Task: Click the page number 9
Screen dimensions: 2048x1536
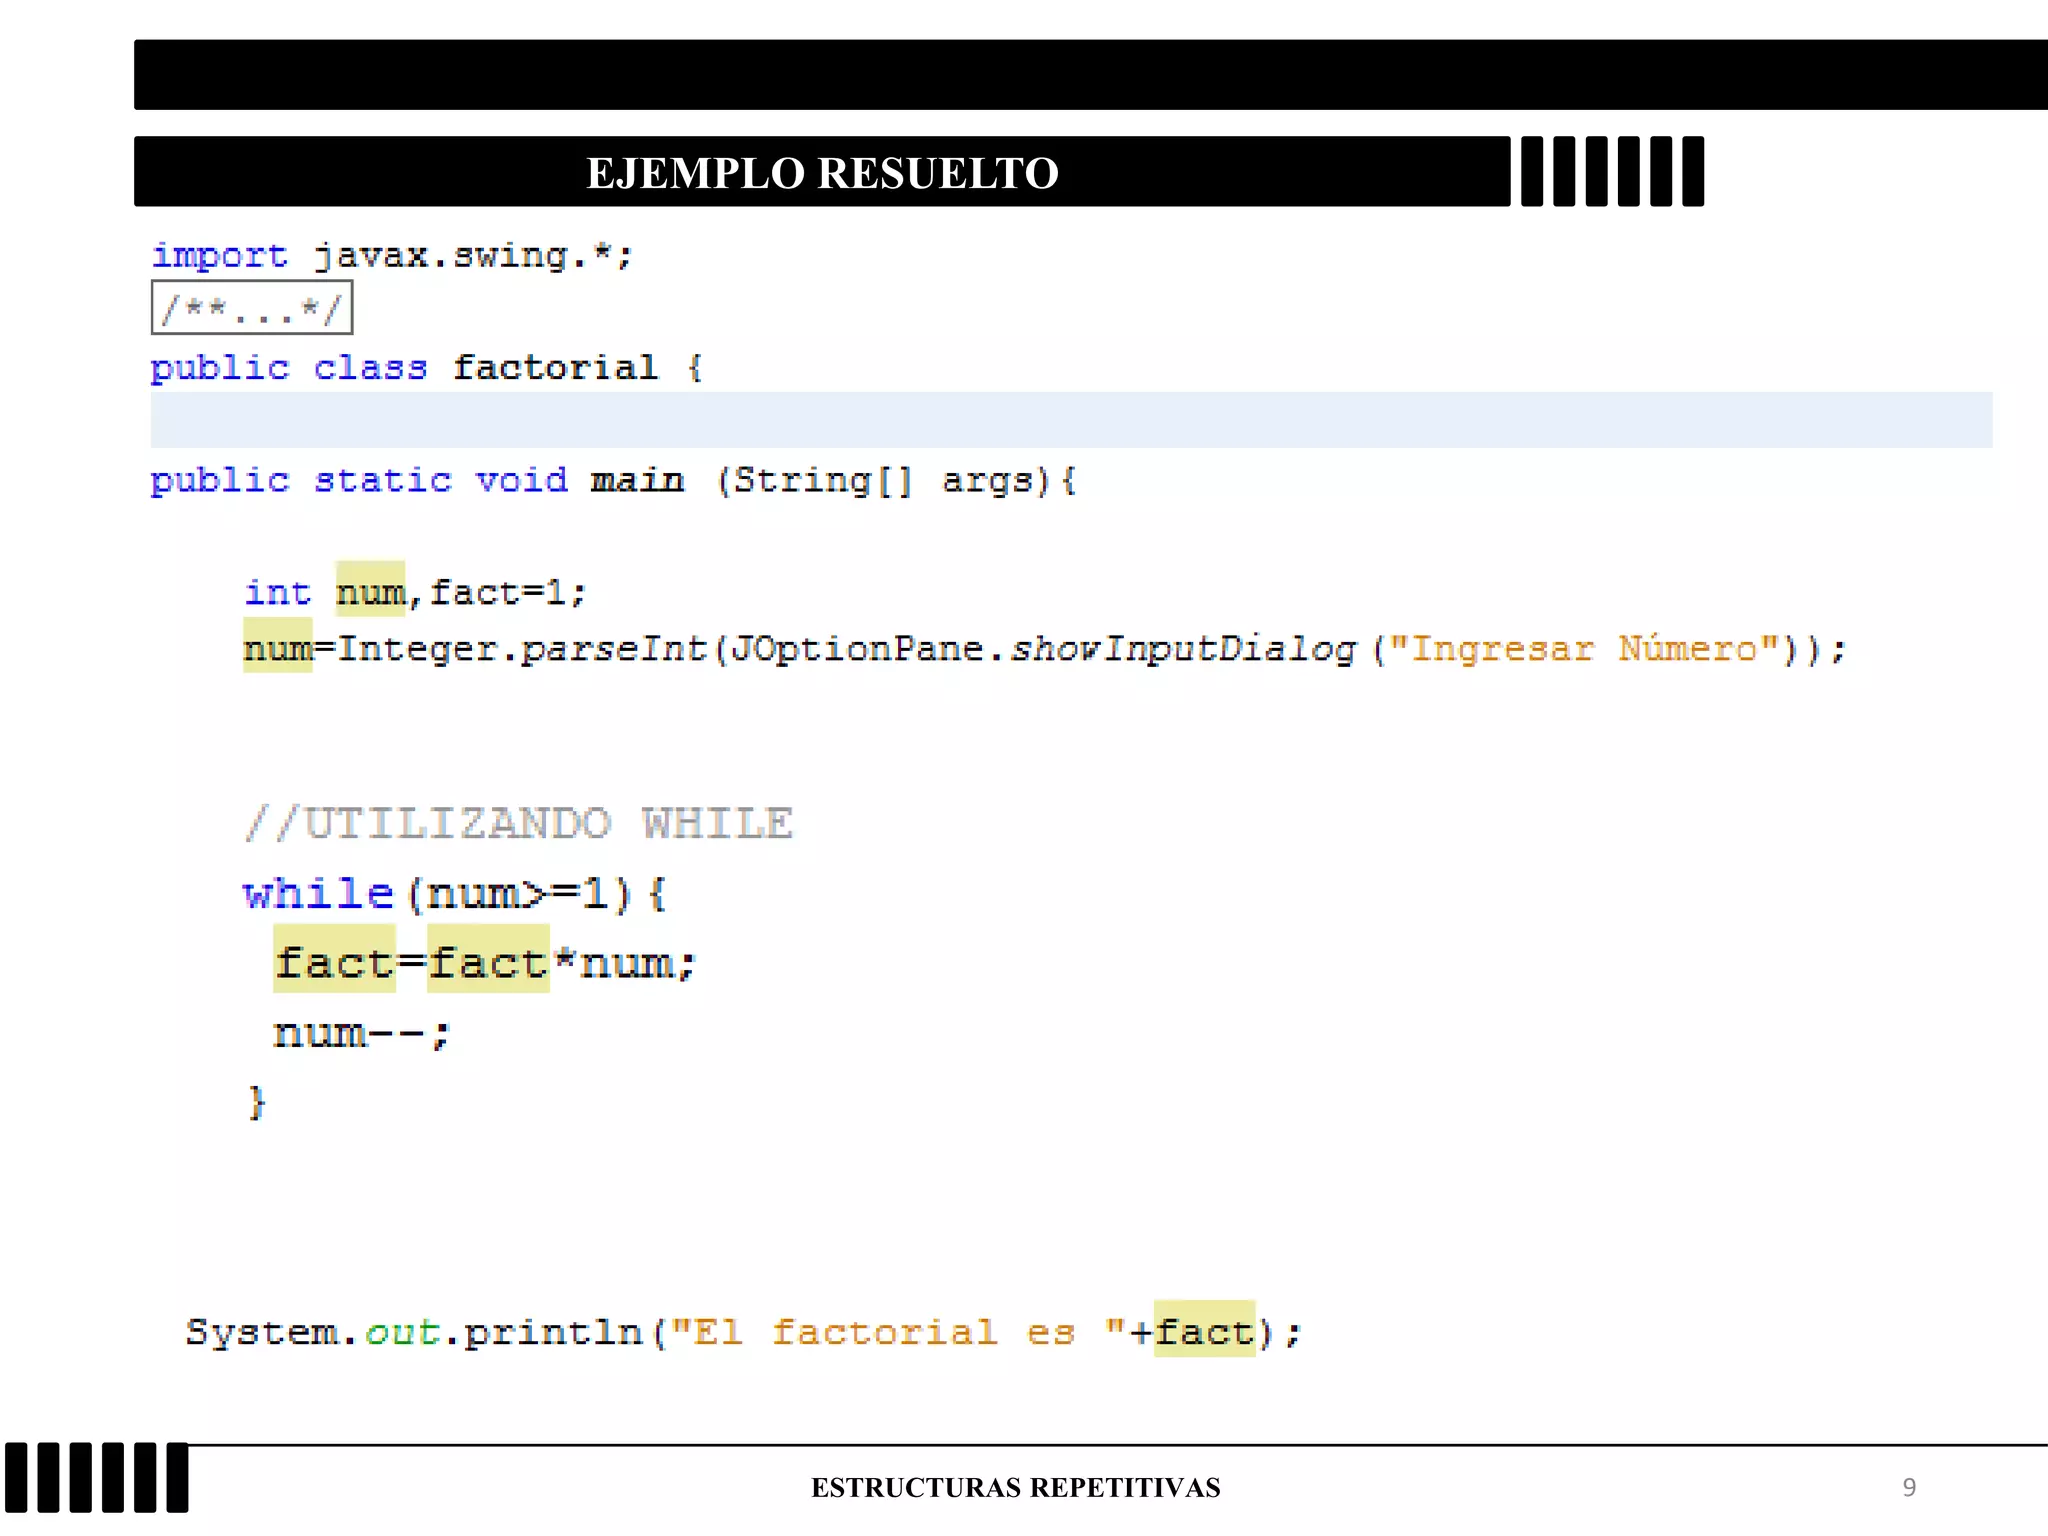Action: [1909, 1488]
